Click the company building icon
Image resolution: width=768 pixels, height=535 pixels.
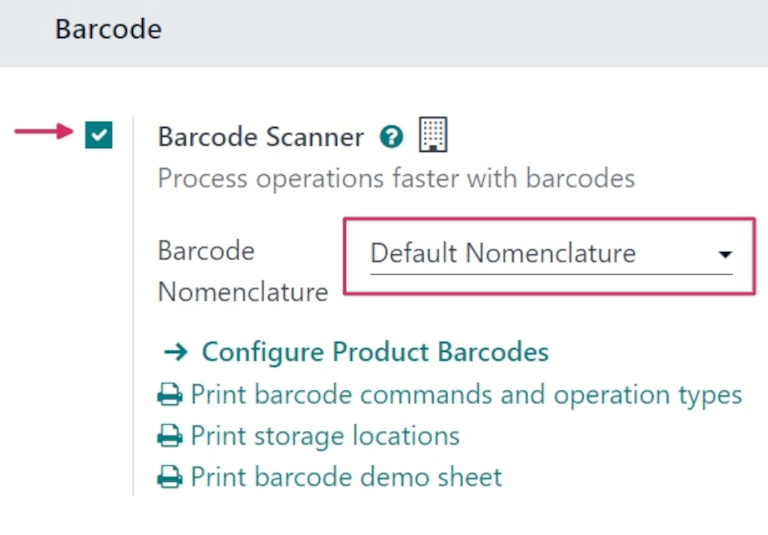tap(433, 134)
